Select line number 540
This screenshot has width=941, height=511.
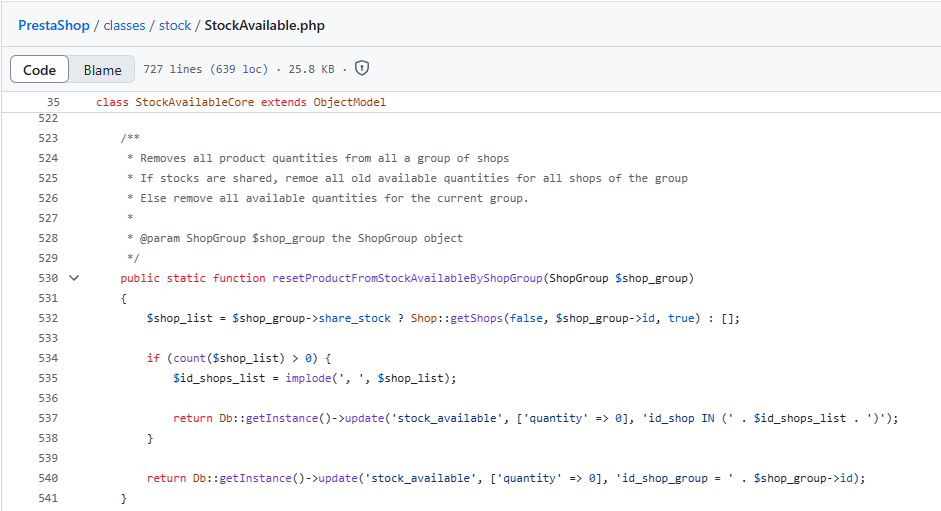(47, 478)
